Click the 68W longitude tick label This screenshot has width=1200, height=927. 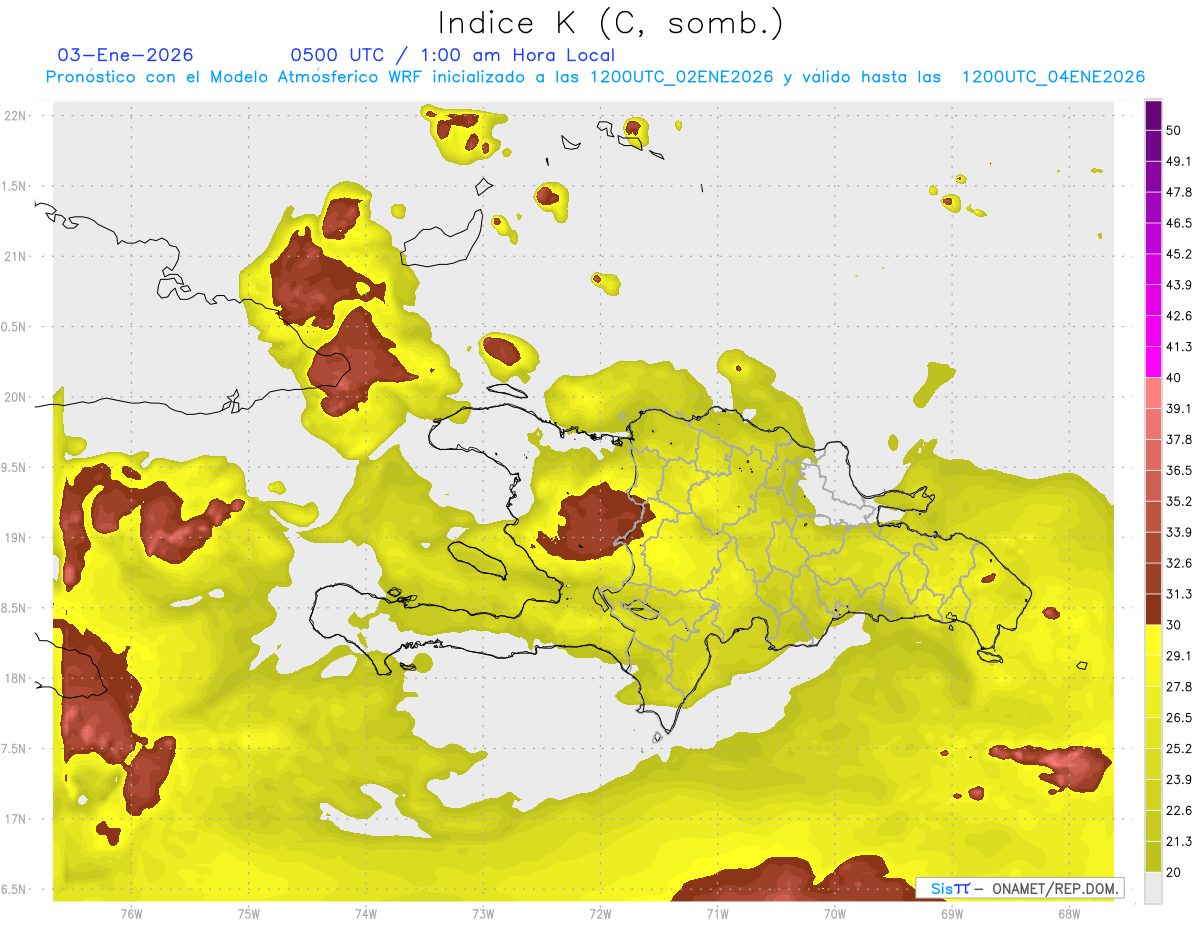tap(1068, 914)
